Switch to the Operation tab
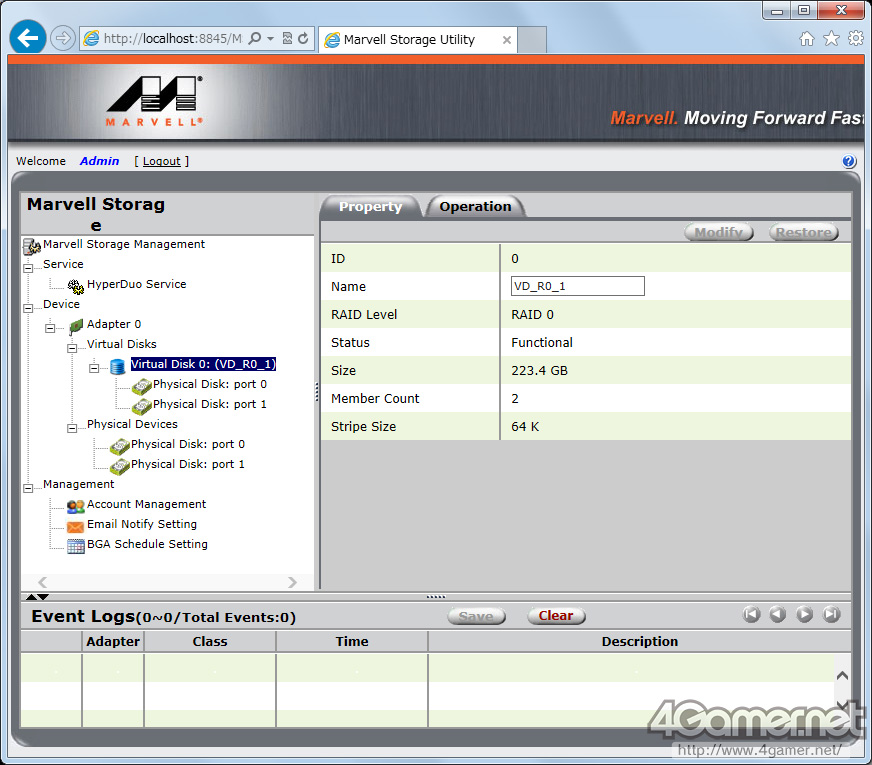 (x=475, y=207)
